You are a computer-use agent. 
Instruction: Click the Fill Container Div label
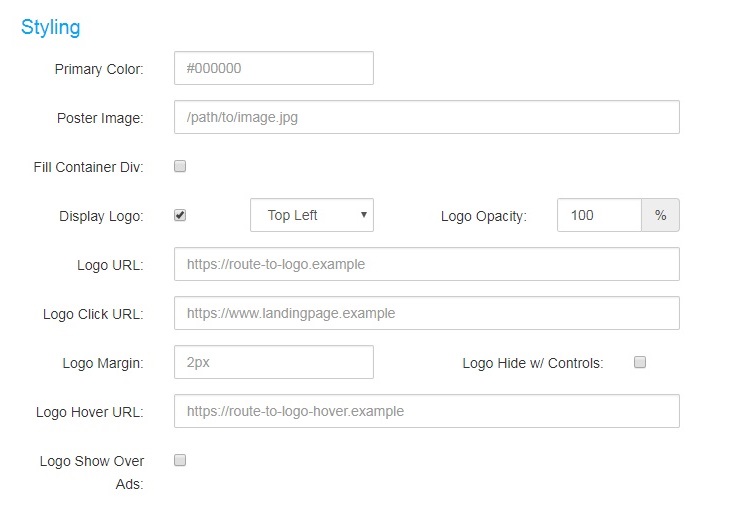88,167
